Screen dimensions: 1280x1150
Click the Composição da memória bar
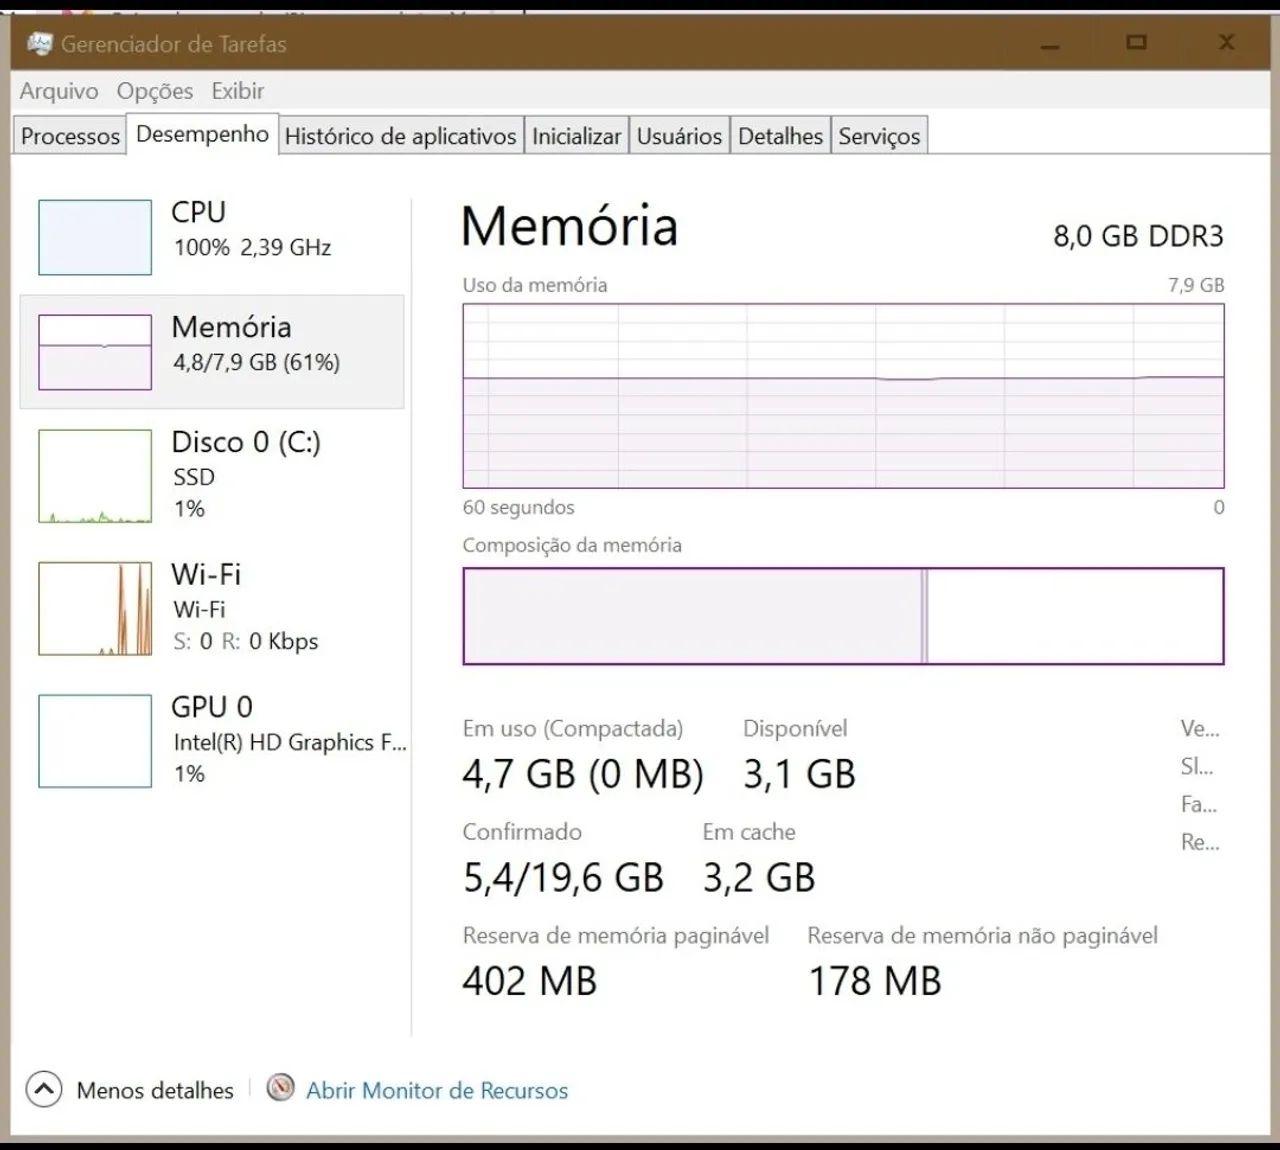843,616
